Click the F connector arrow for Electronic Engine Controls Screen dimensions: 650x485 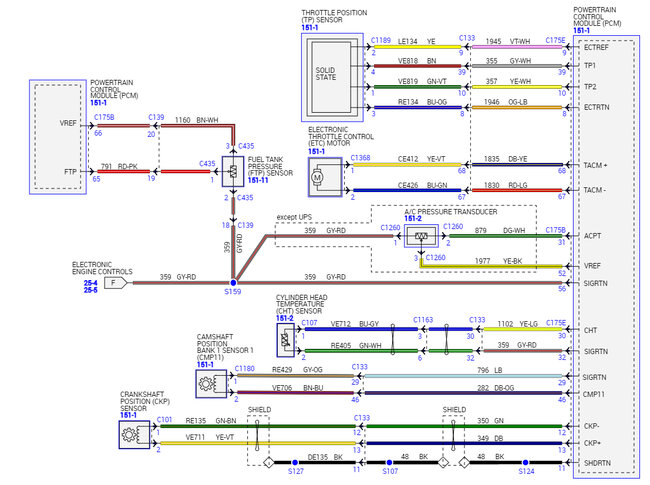(115, 283)
